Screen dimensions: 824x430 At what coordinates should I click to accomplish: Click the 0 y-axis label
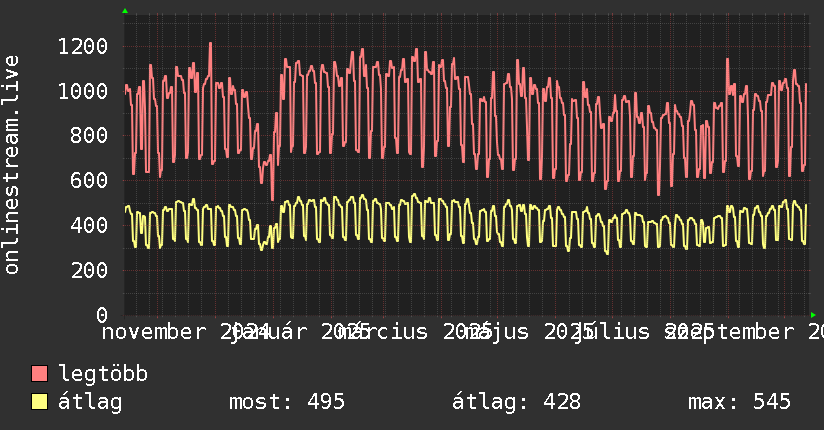coord(102,315)
